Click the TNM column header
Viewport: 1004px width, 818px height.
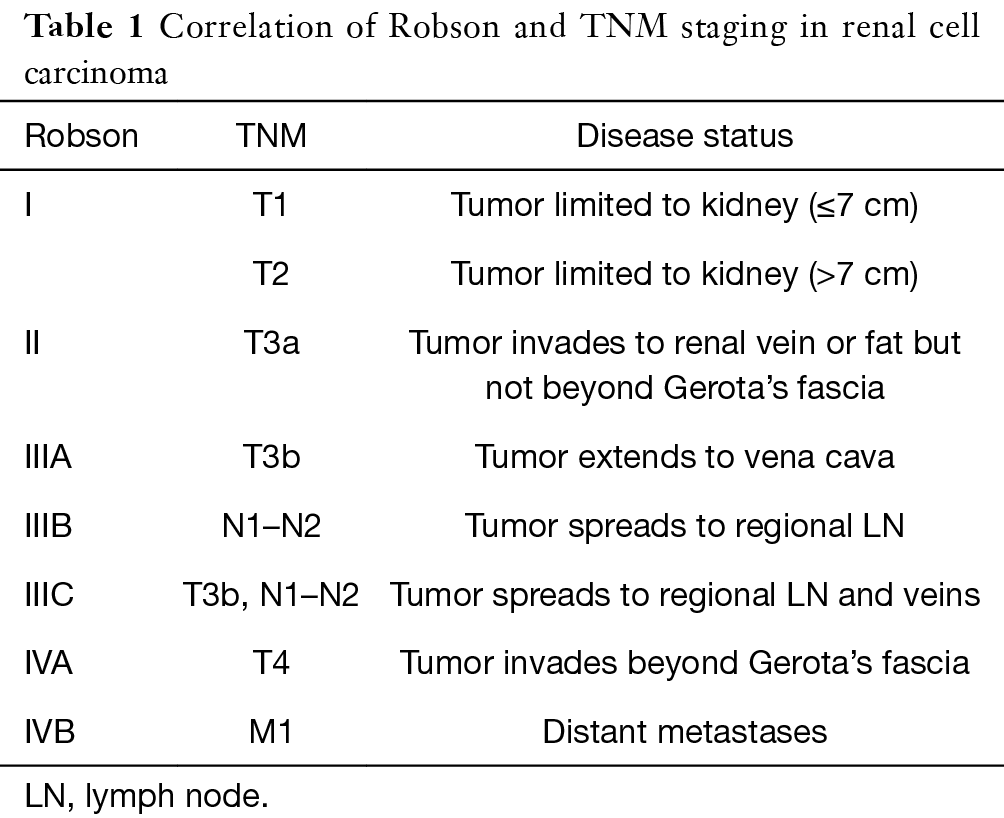pyautogui.click(x=270, y=136)
